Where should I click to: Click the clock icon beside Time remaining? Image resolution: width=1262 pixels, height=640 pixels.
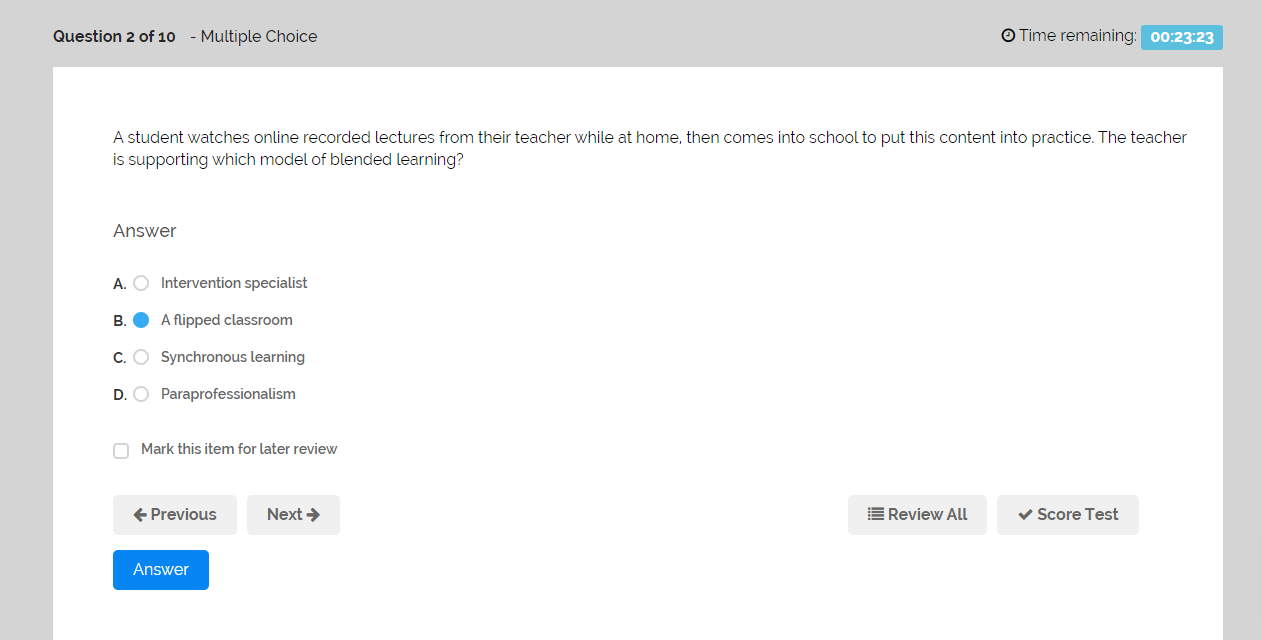coord(1008,36)
